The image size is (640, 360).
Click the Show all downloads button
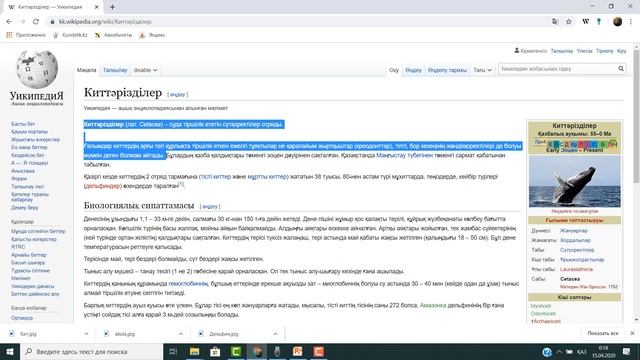(x=603, y=333)
